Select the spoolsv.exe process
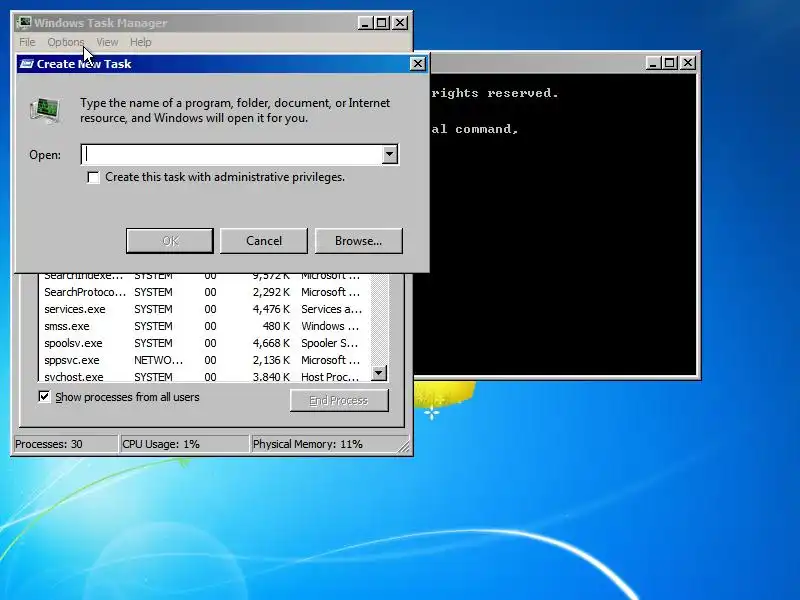Screen dimensions: 800x600 204,343
